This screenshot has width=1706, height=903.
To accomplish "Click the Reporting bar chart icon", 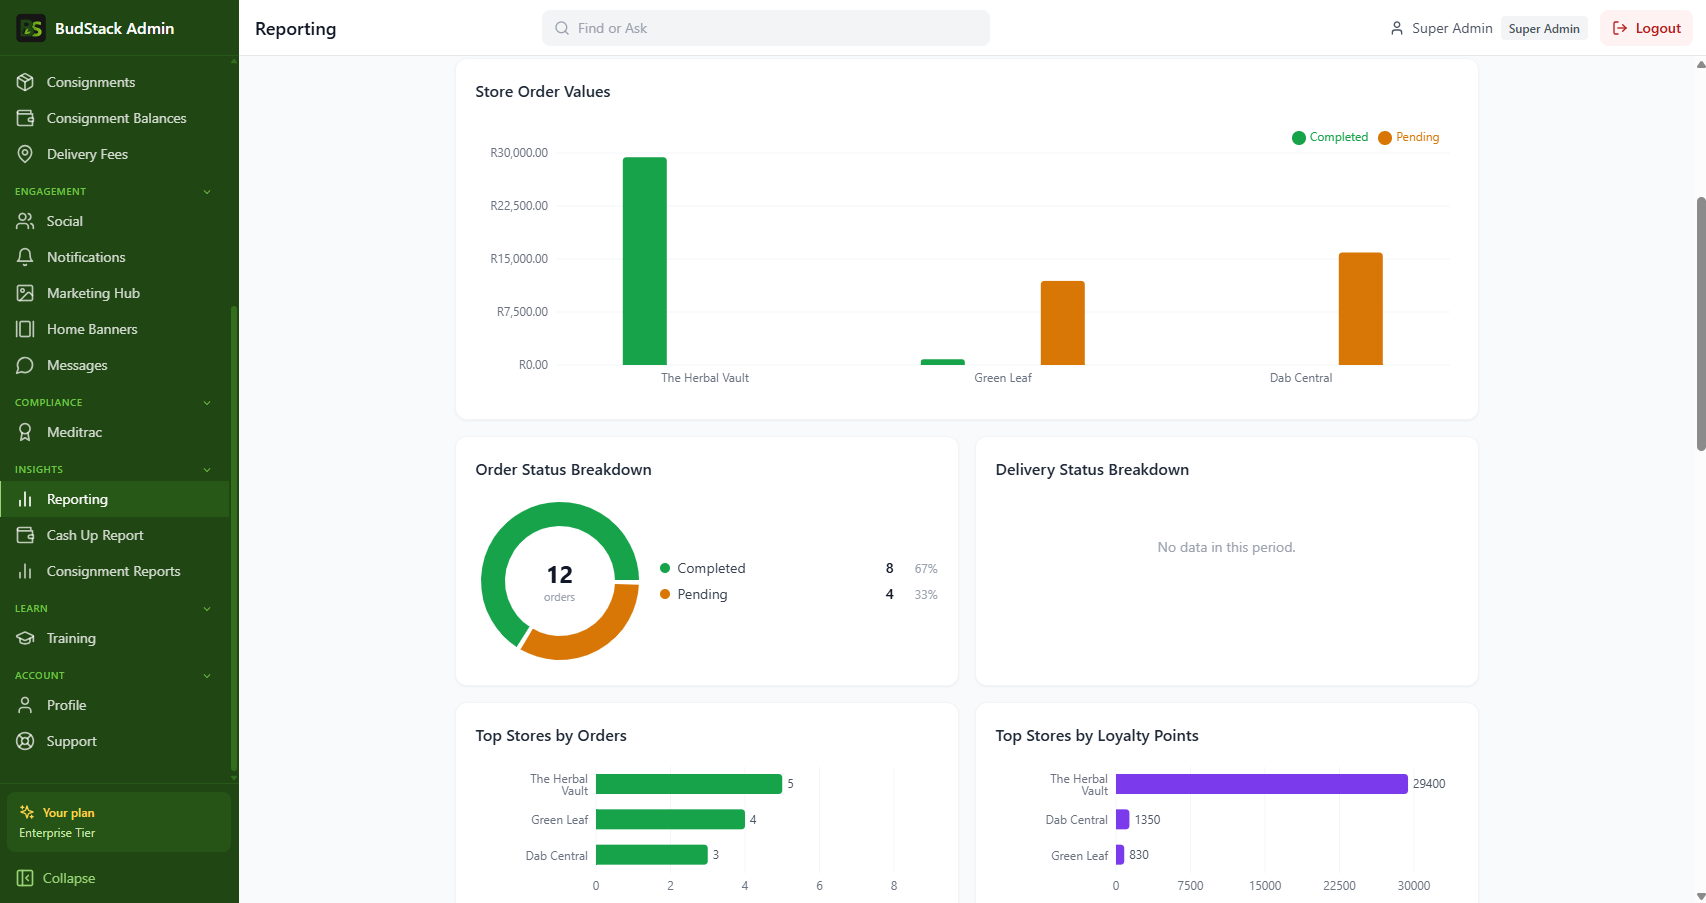I will (x=25, y=499).
